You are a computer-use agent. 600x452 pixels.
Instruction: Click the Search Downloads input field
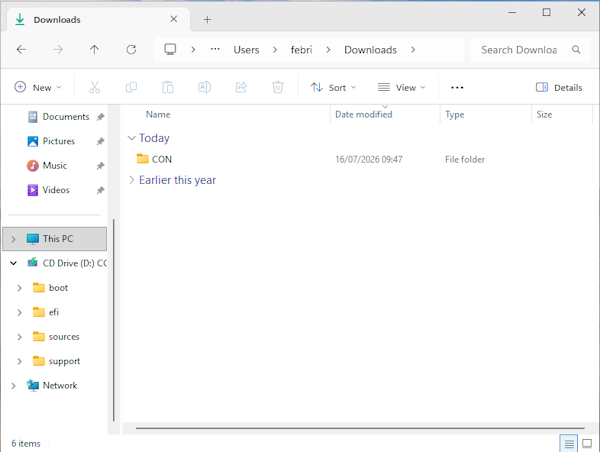tap(530, 50)
